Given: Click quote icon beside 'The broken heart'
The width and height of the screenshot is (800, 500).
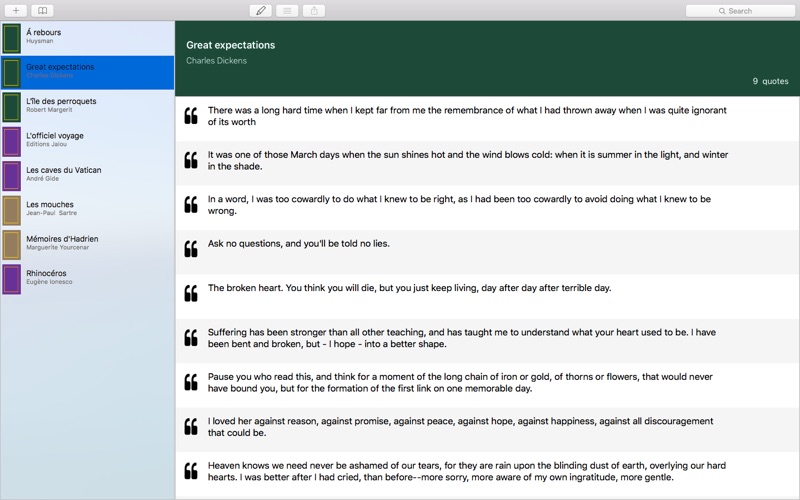Looking at the screenshot, I should click(191, 293).
